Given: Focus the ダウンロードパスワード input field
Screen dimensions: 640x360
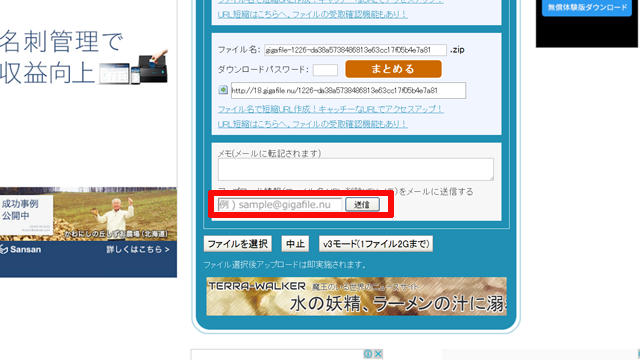Looking at the screenshot, I should click(325, 70).
